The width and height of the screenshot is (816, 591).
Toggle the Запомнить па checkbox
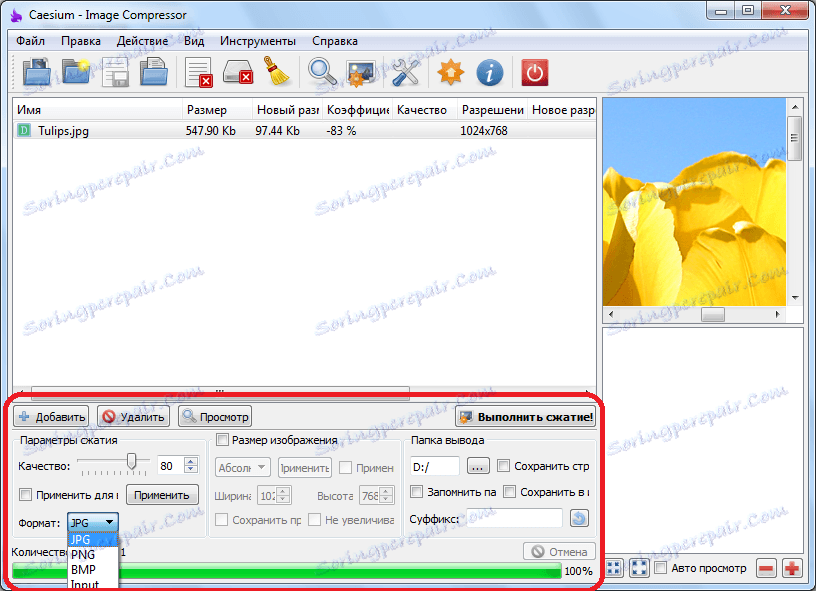pyautogui.click(x=416, y=492)
